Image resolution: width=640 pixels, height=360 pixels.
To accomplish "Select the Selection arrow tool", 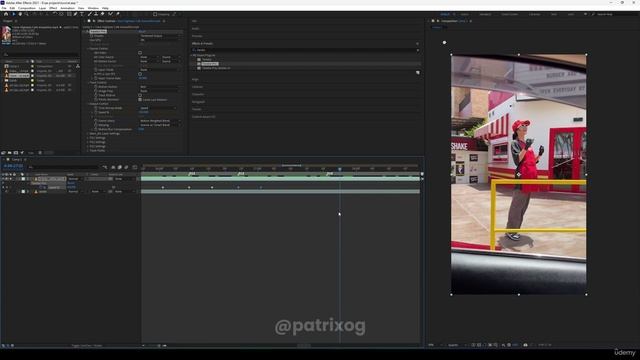I will [13, 14].
